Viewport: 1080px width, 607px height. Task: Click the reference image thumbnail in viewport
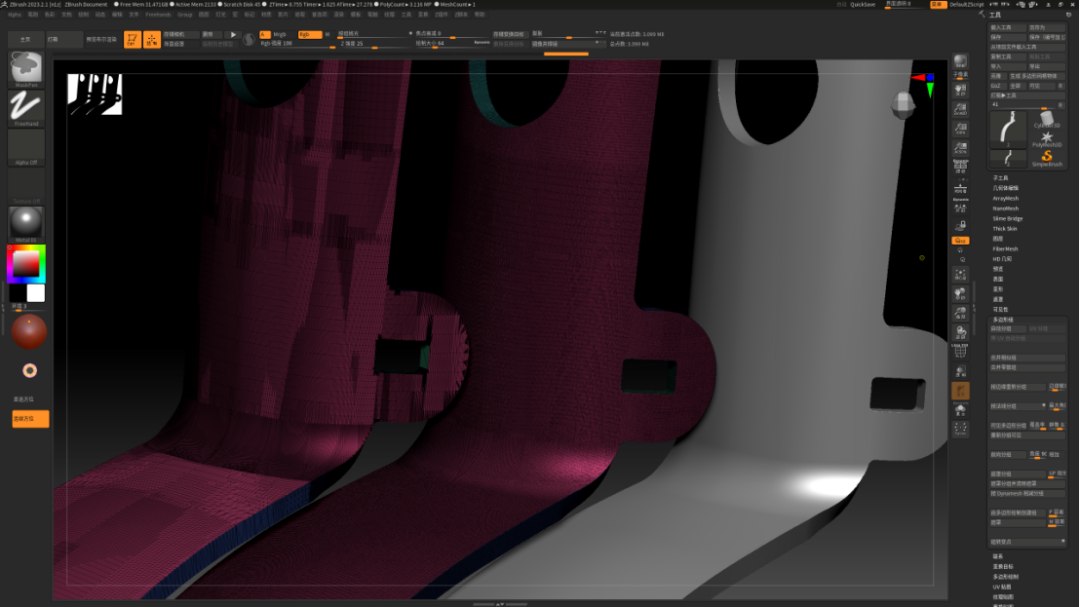(x=95, y=94)
